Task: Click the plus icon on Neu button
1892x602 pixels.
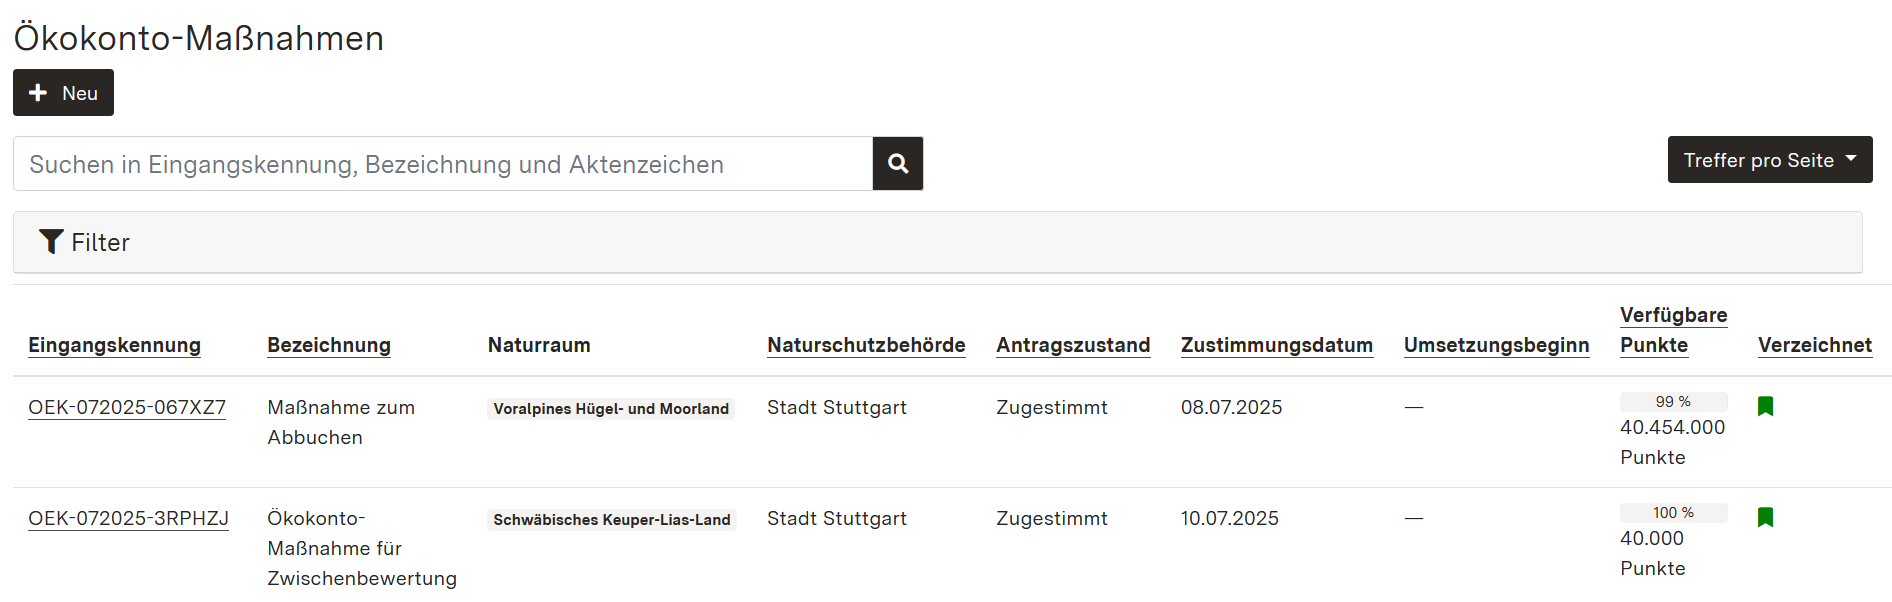Action: (38, 93)
